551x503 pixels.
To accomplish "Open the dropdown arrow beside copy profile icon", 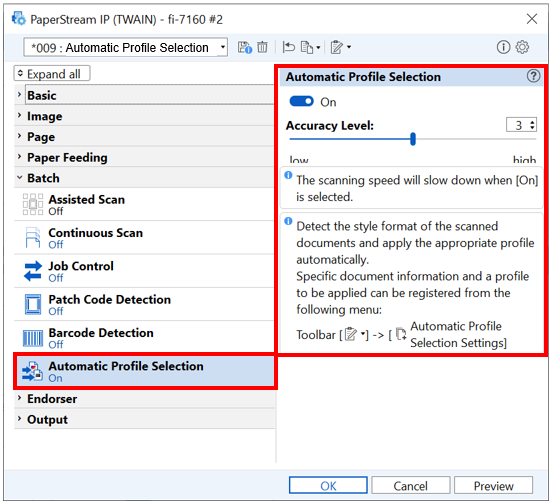I will (x=318, y=47).
